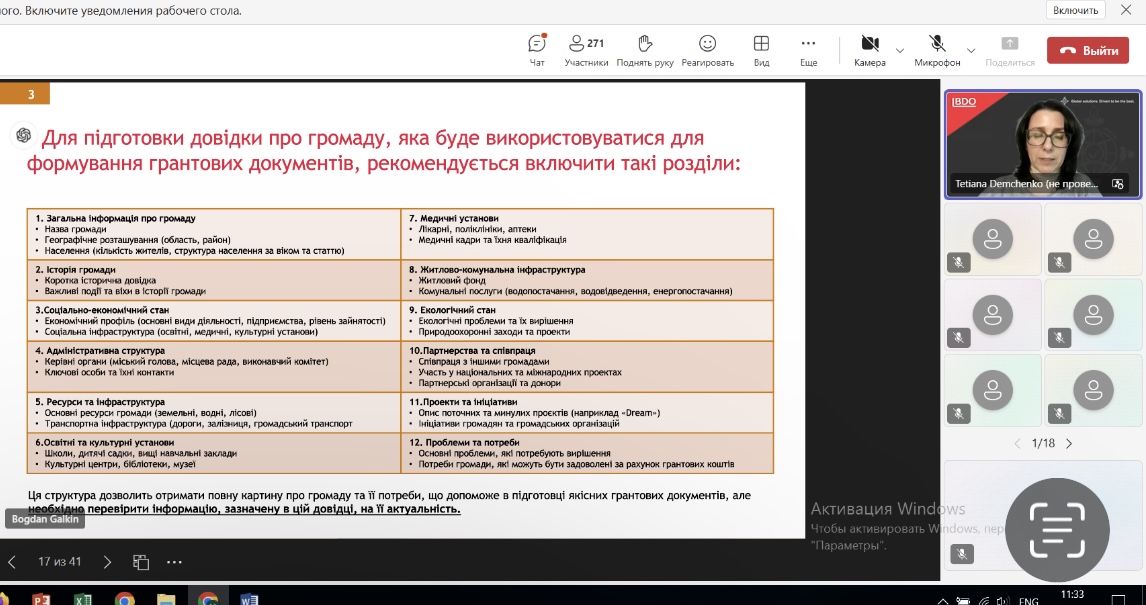Click the heading '7. Медичні установи'

[x=454, y=218]
